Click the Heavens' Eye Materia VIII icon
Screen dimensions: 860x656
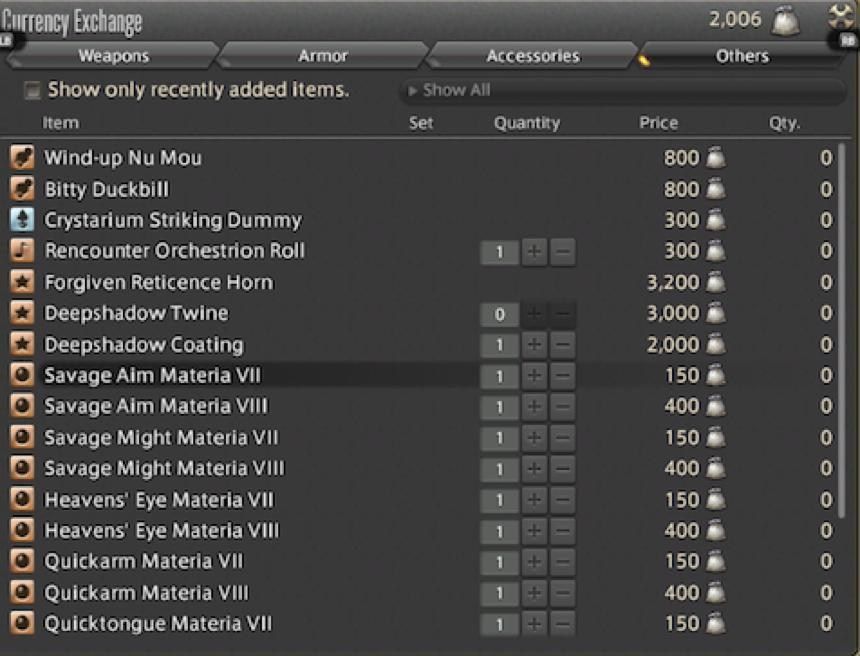coord(22,530)
